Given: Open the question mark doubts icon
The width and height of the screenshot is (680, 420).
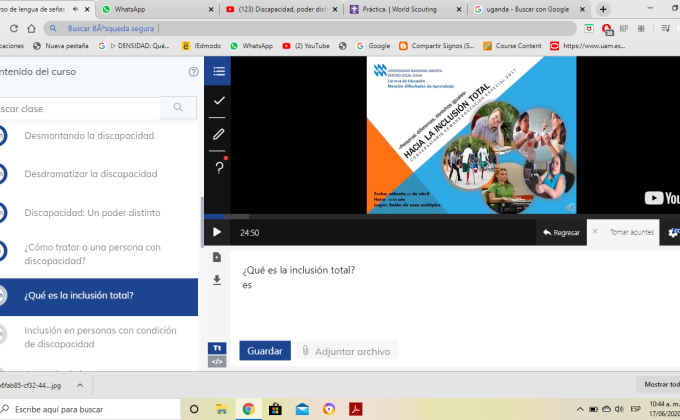Looking at the screenshot, I should pyautogui.click(x=219, y=167).
